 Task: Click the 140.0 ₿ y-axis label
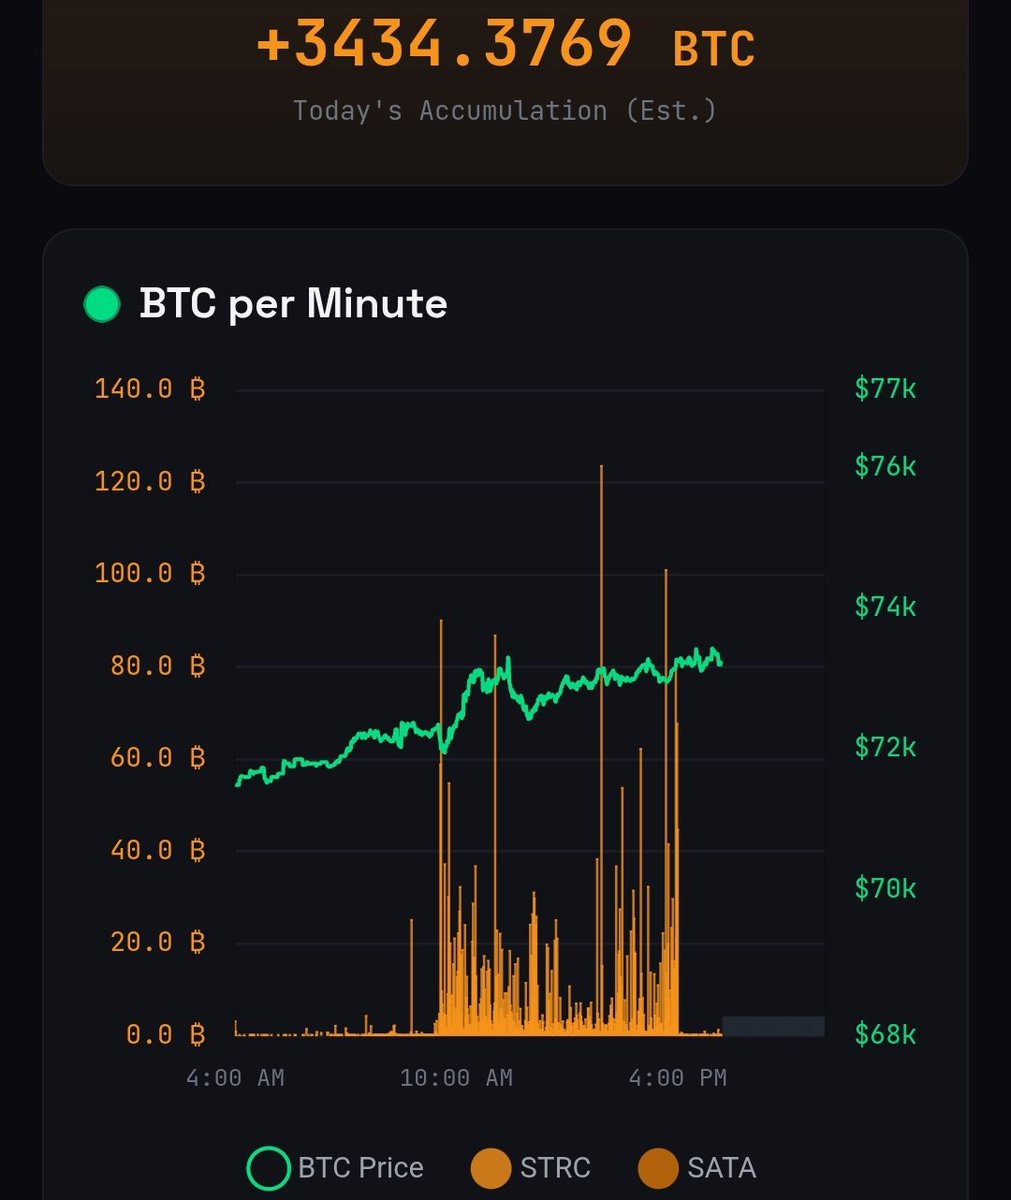coord(150,389)
